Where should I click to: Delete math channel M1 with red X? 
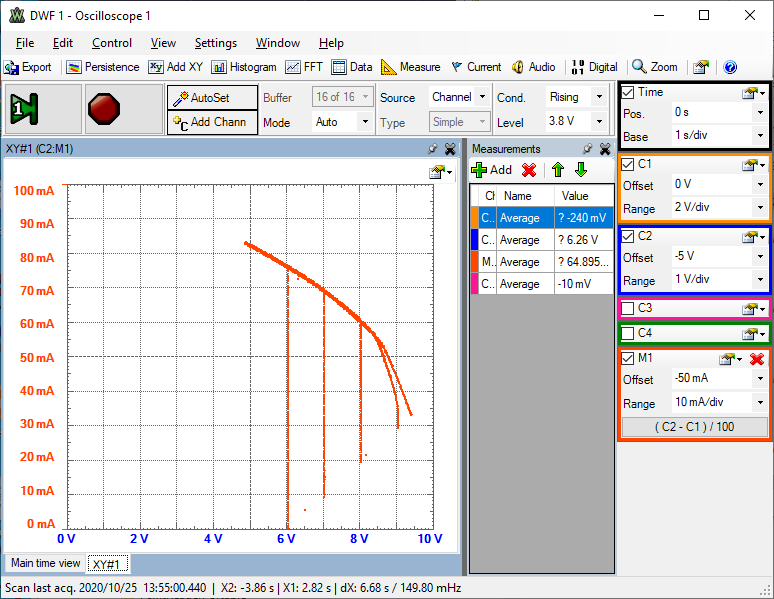coord(756,359)
